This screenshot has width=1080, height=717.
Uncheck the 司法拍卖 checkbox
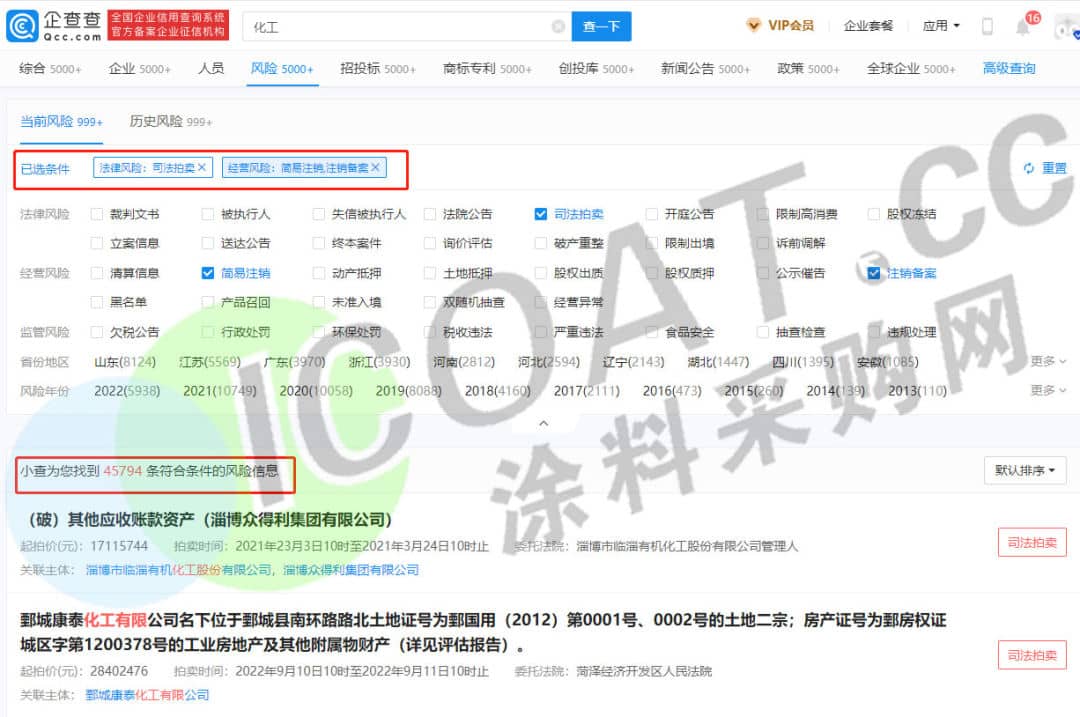pyautogui.click(x=541, y=214)
